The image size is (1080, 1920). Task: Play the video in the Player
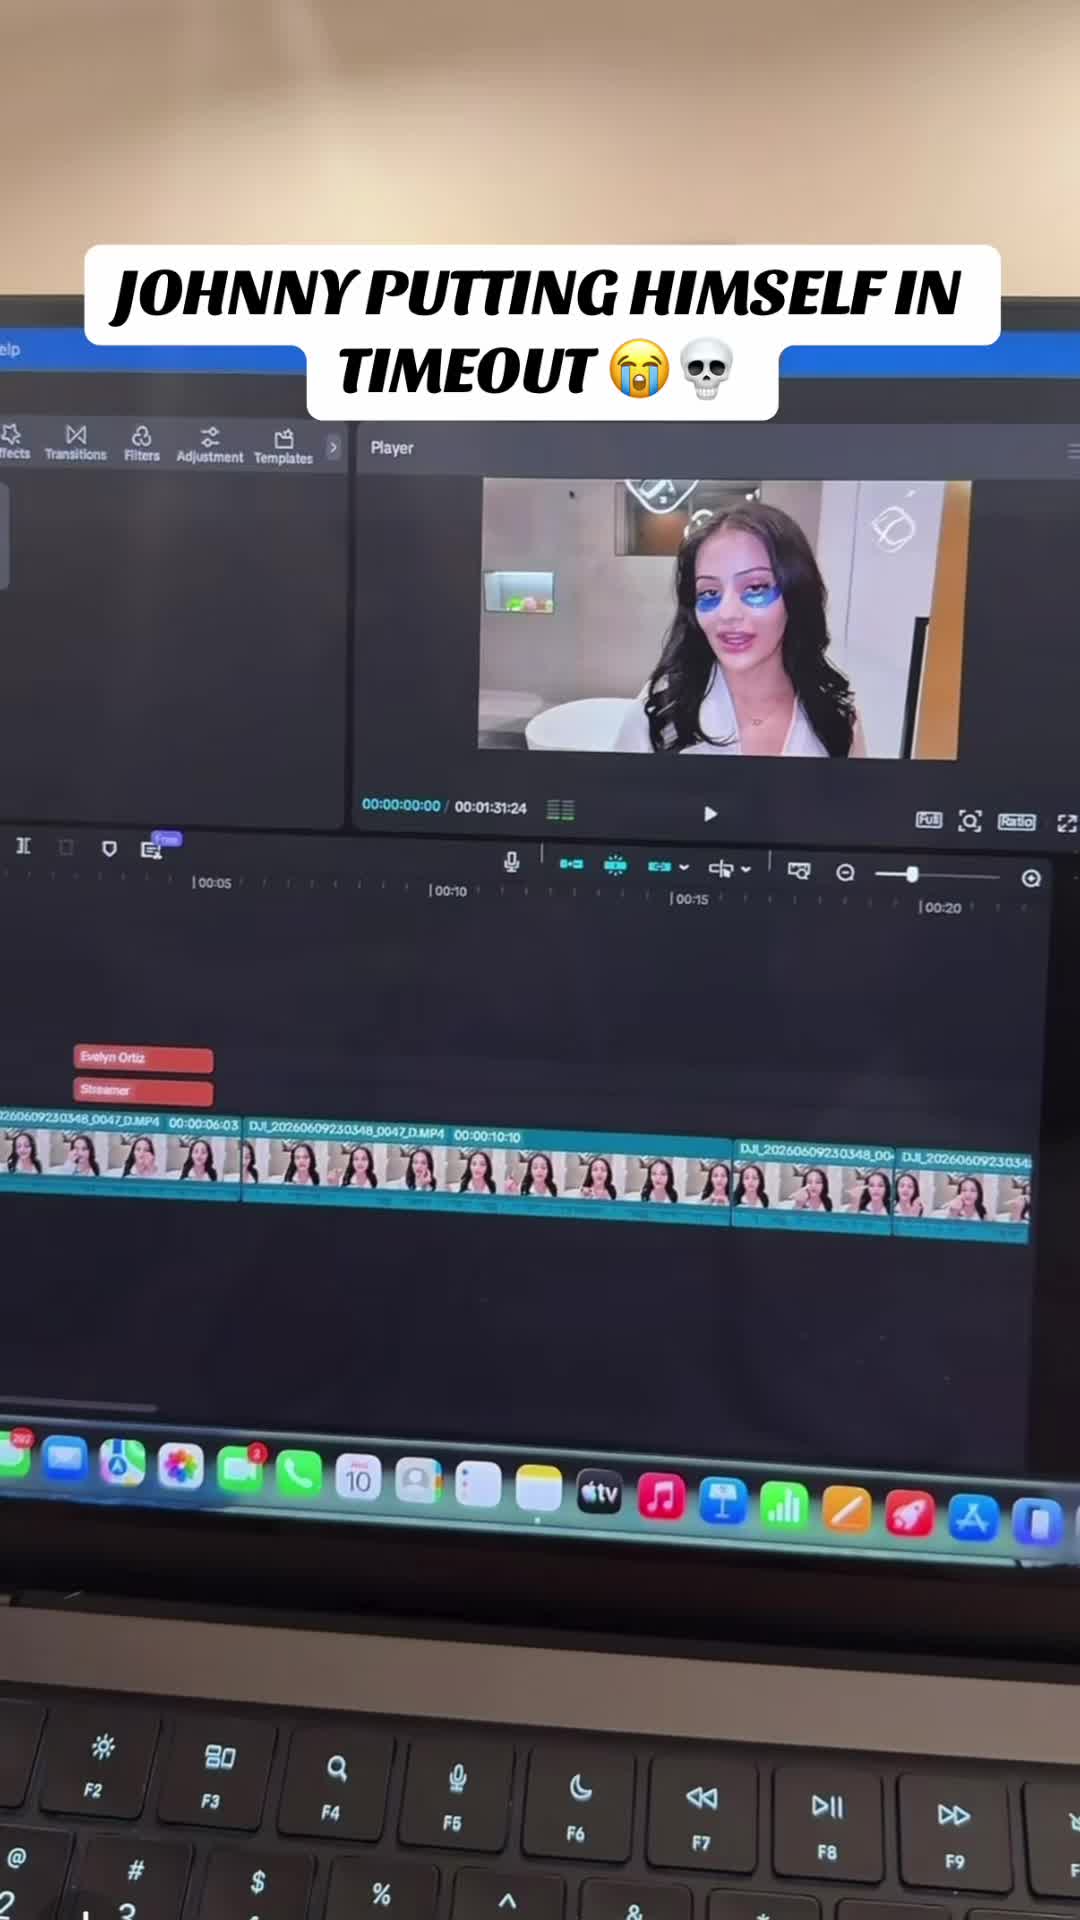tap(710, 814)
